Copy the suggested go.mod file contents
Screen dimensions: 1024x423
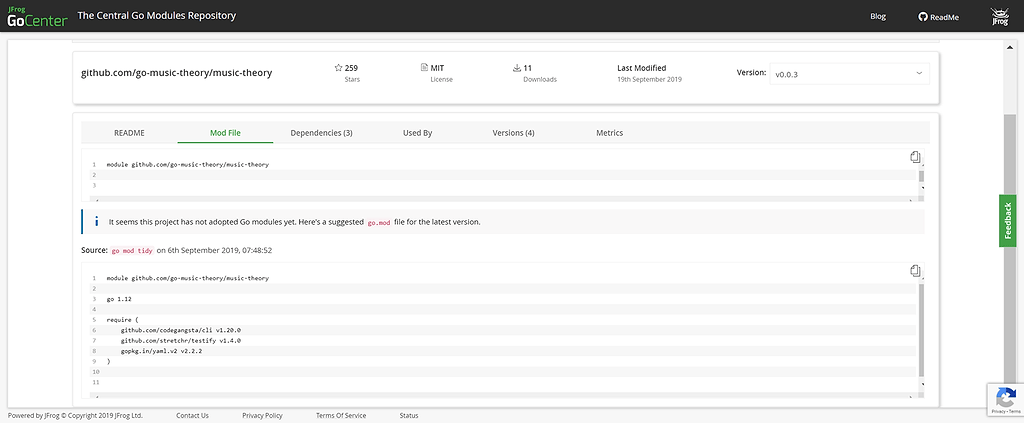click(x=915, y=270)
